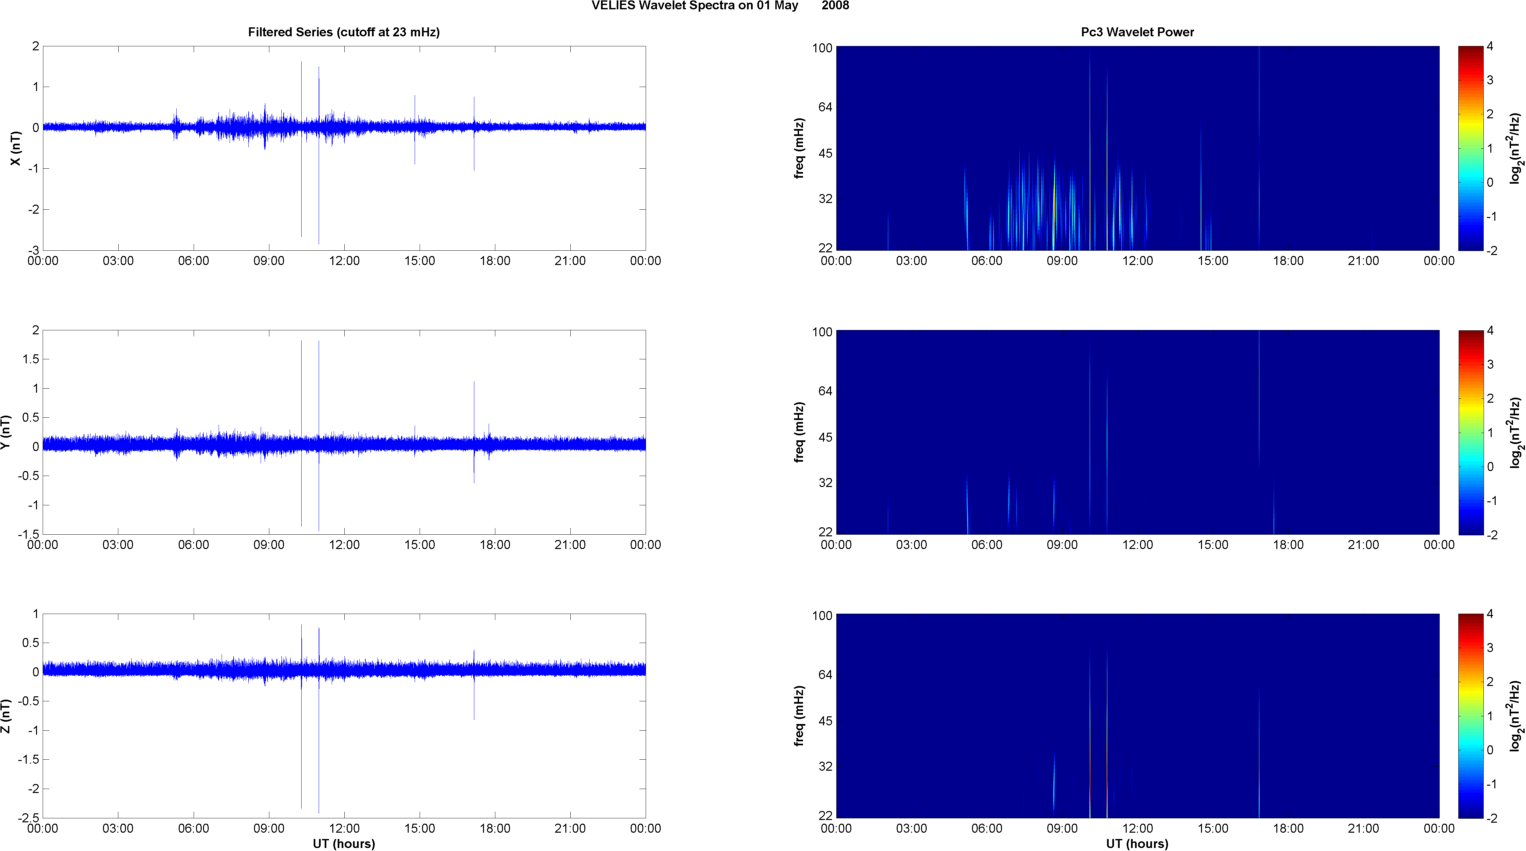The height and width of the screenshot is (851, 1526).
Task: Click the Y time series plot area
Action: [x=344, y=432]
